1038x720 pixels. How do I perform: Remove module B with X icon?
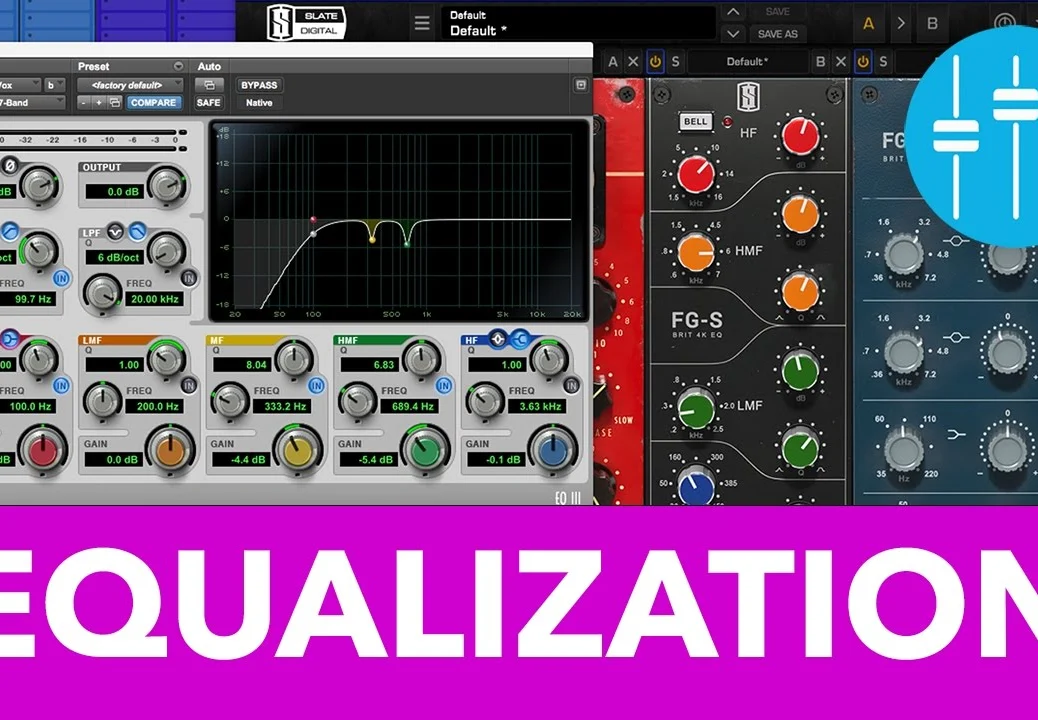(841, 62)
